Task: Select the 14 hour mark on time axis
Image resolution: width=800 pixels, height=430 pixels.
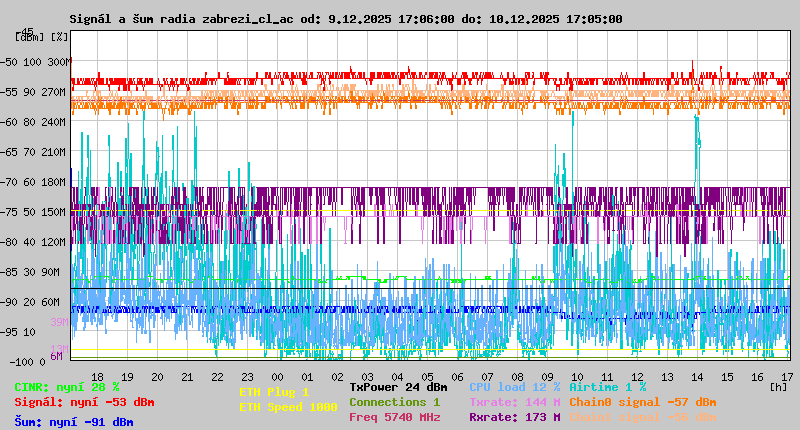Action: click(696, 377)
